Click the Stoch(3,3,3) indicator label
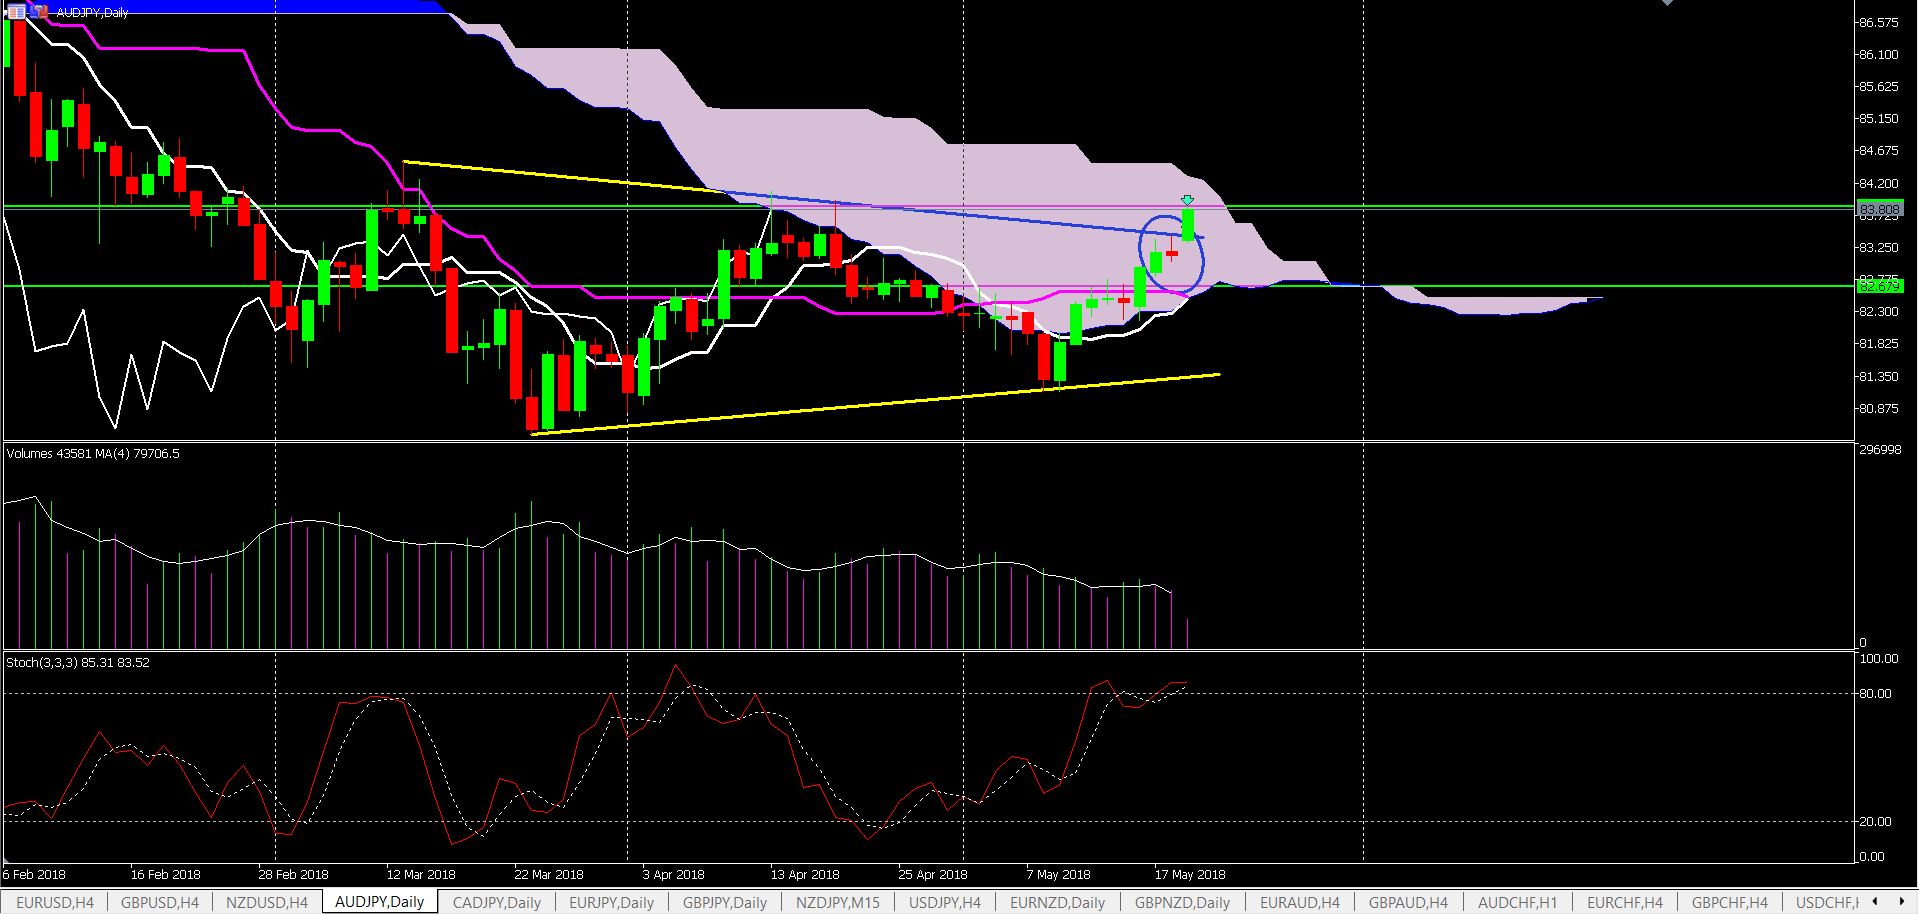 (78, 662)
